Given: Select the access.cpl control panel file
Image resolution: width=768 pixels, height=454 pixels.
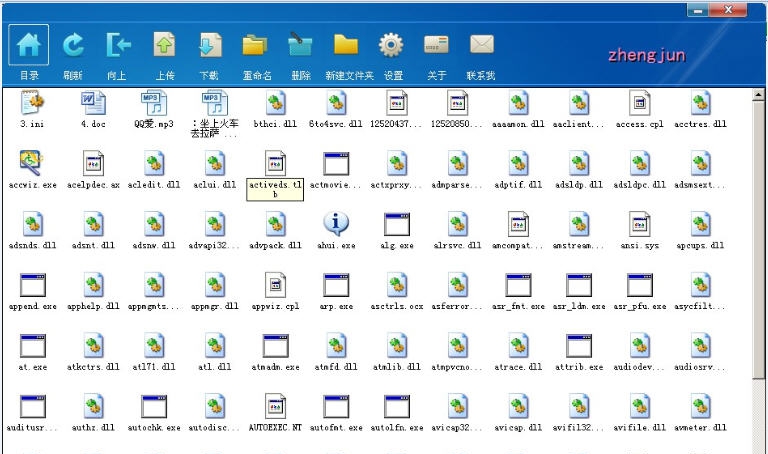Looking at the screenshot, I should 639,103.
